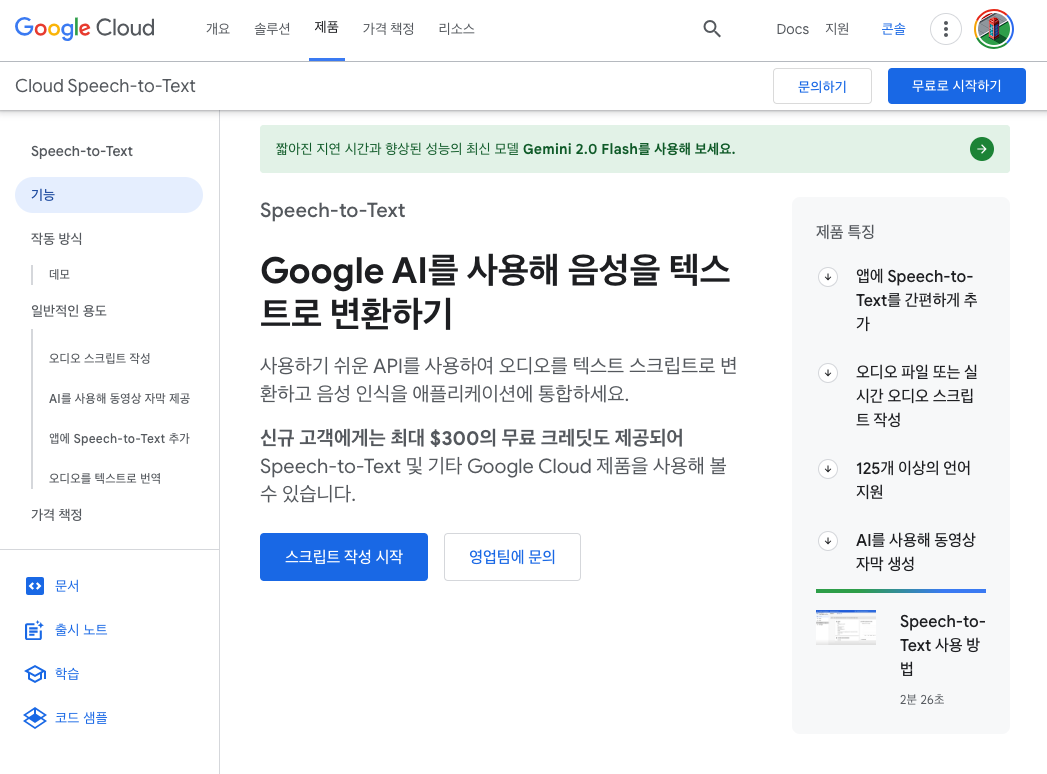
Task: Select '앱에 Speech-to-Text 추가' sidebar item
Action: 120,438
